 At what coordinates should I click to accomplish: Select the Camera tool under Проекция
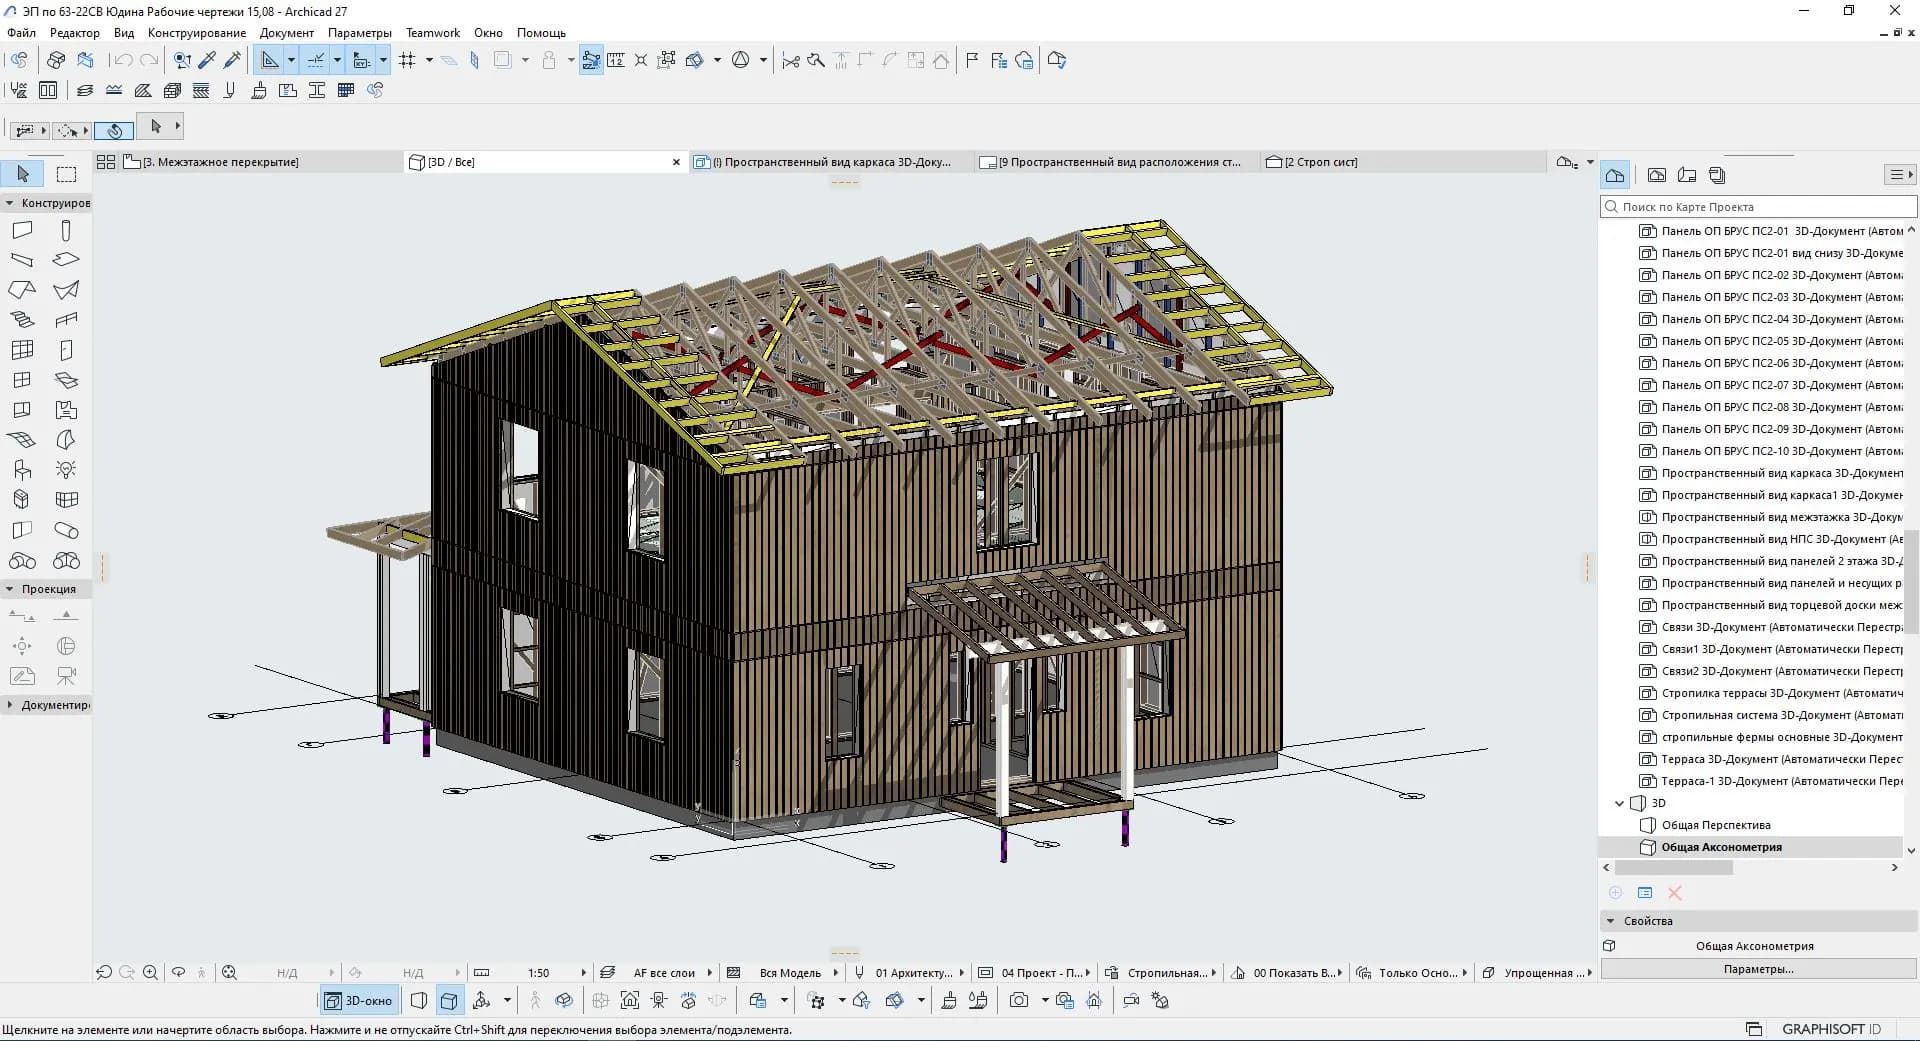click(x=66, y=676)
